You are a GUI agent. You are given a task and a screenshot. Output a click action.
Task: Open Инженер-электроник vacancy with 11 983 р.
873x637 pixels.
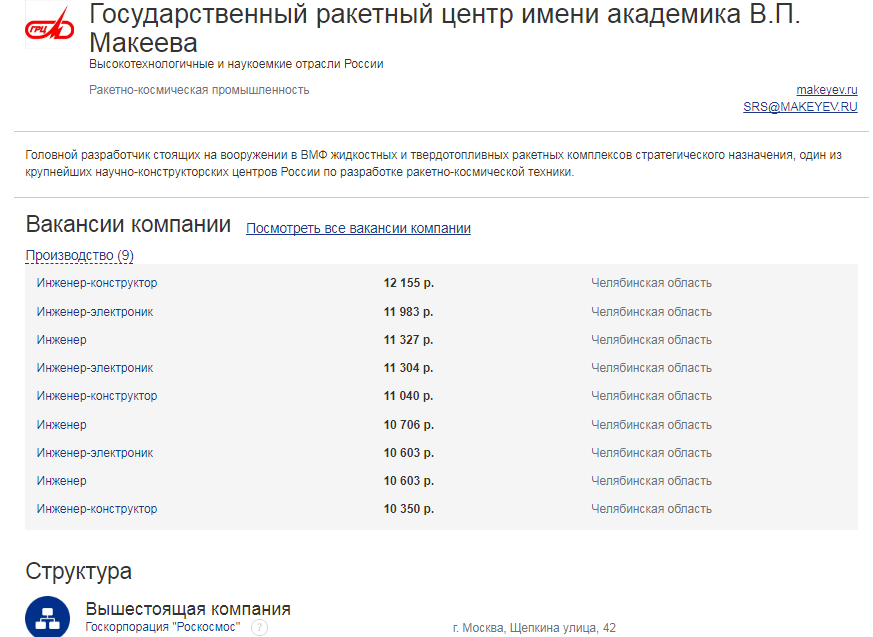click(x=95, y=312)
